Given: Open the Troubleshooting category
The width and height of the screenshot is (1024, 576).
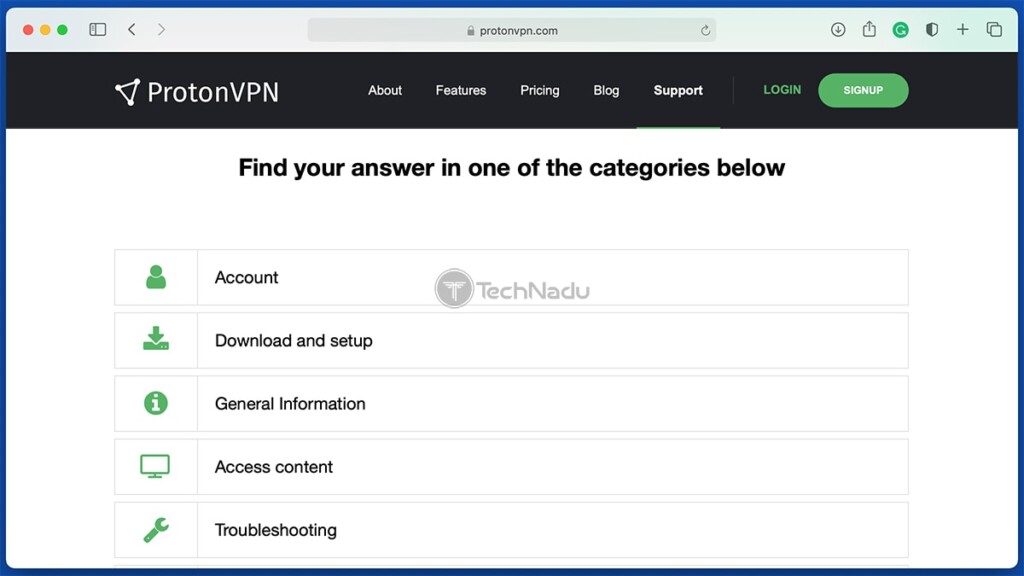Looking at the screenshot, I should pyautogui.click(x=511, y=530).
